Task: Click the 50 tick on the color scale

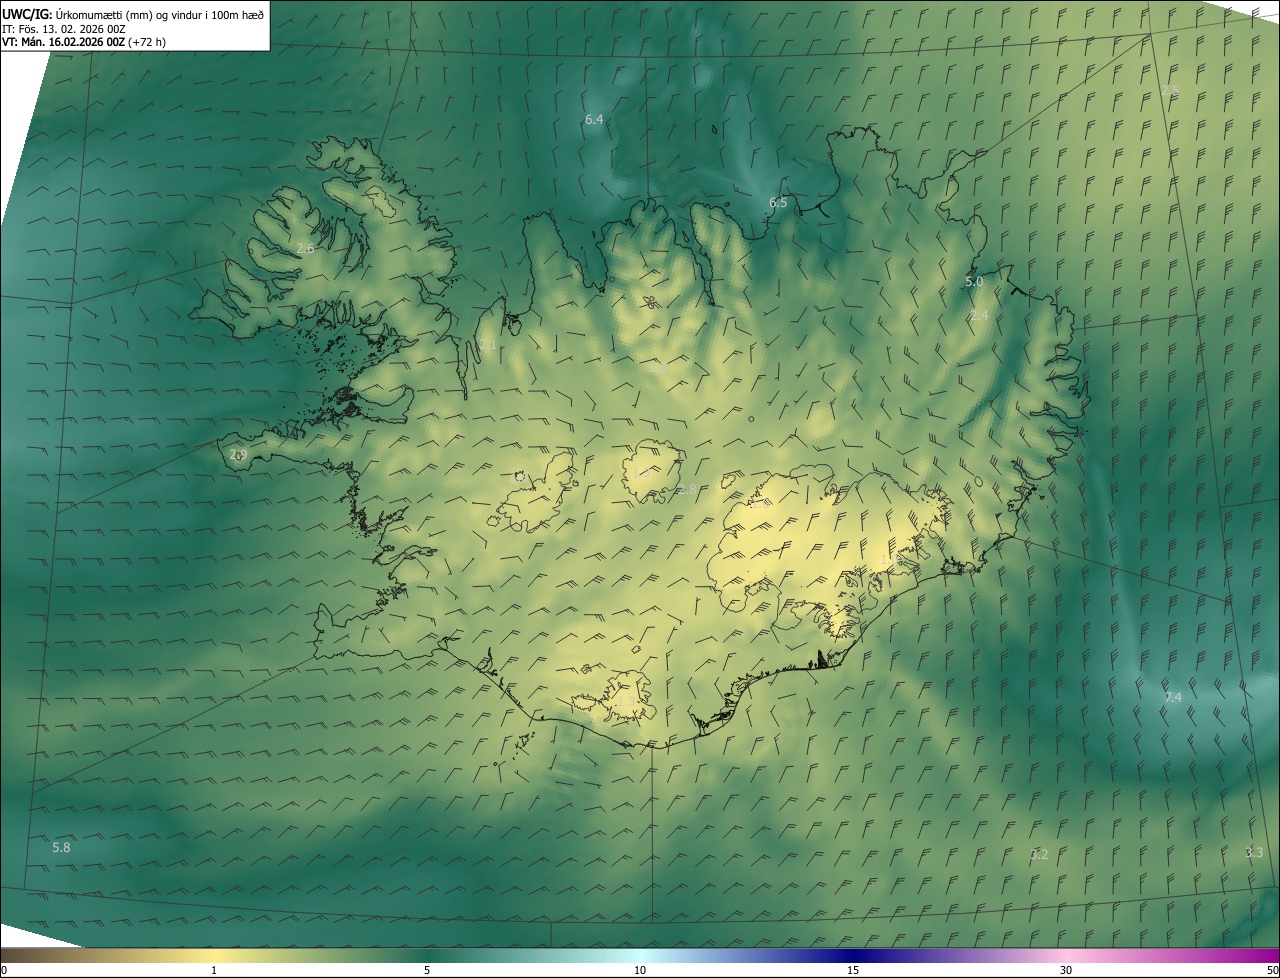Action: [x=1273, y=970]
